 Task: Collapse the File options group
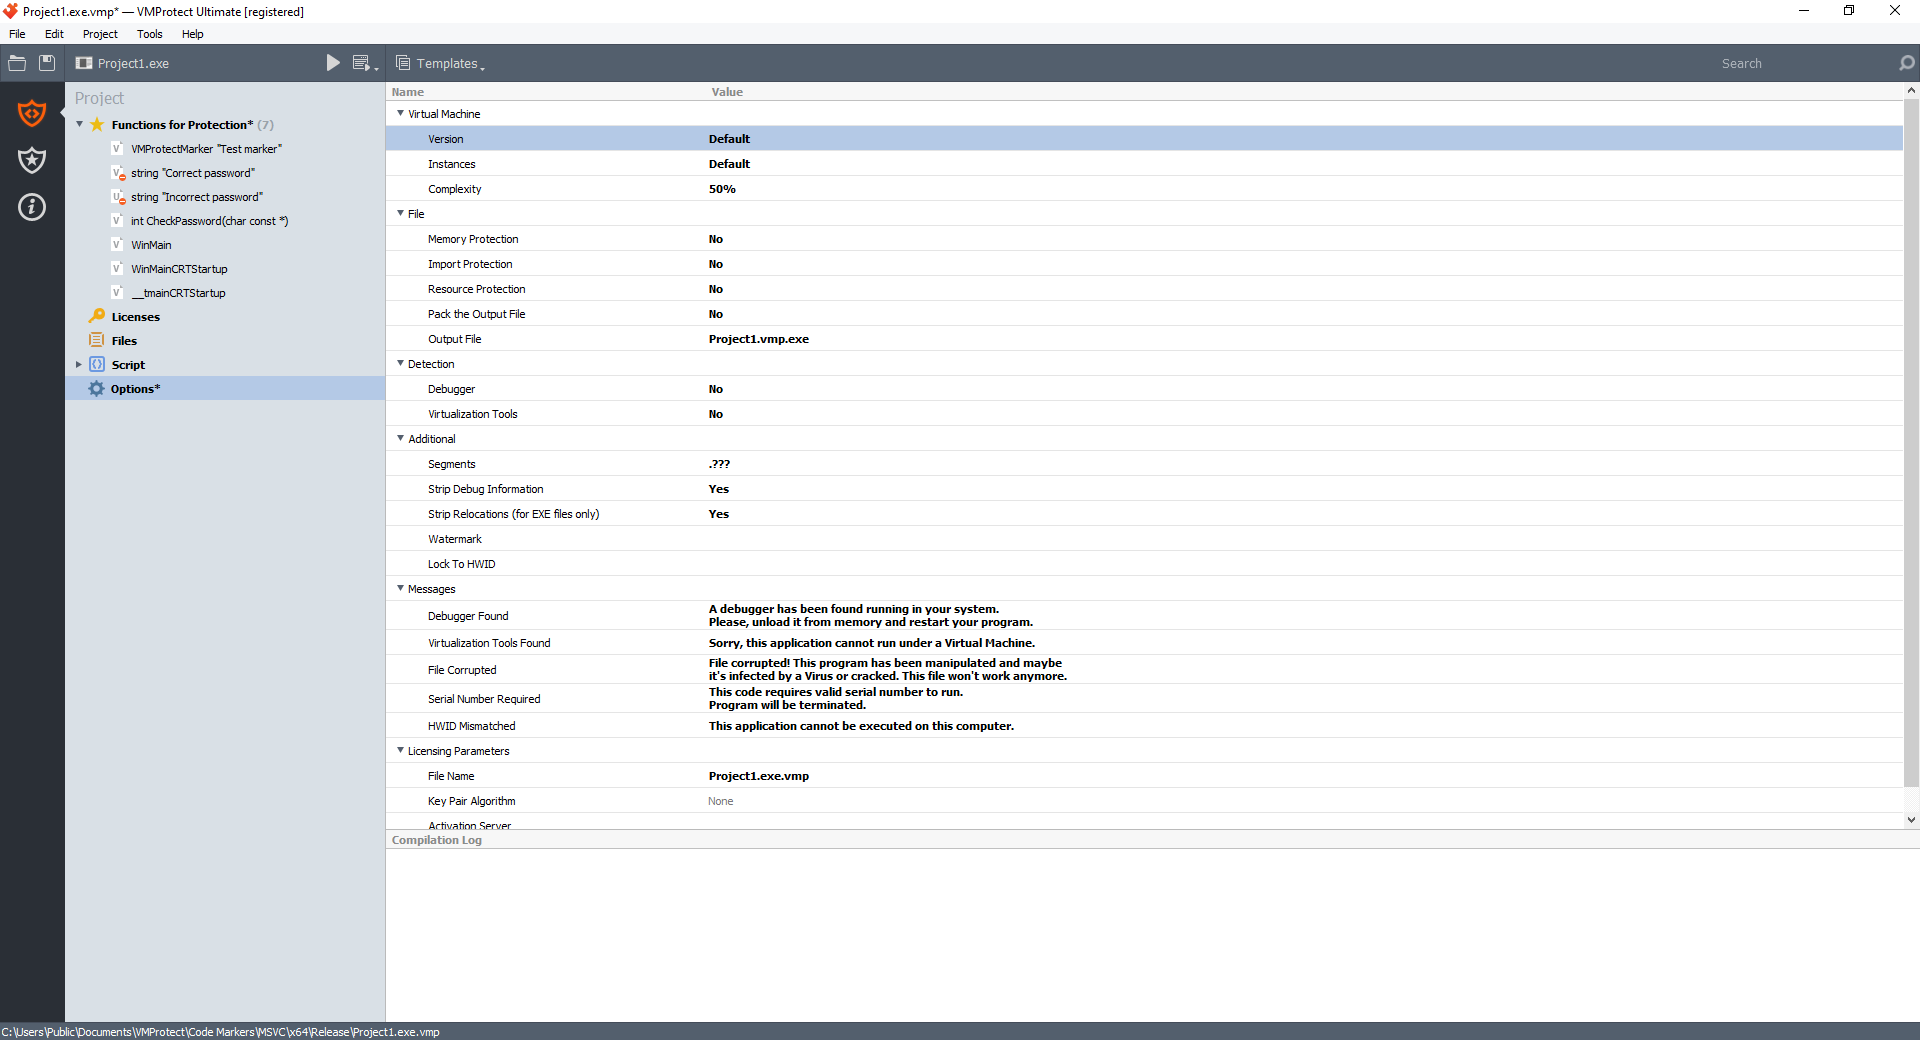tap(400, 213)
